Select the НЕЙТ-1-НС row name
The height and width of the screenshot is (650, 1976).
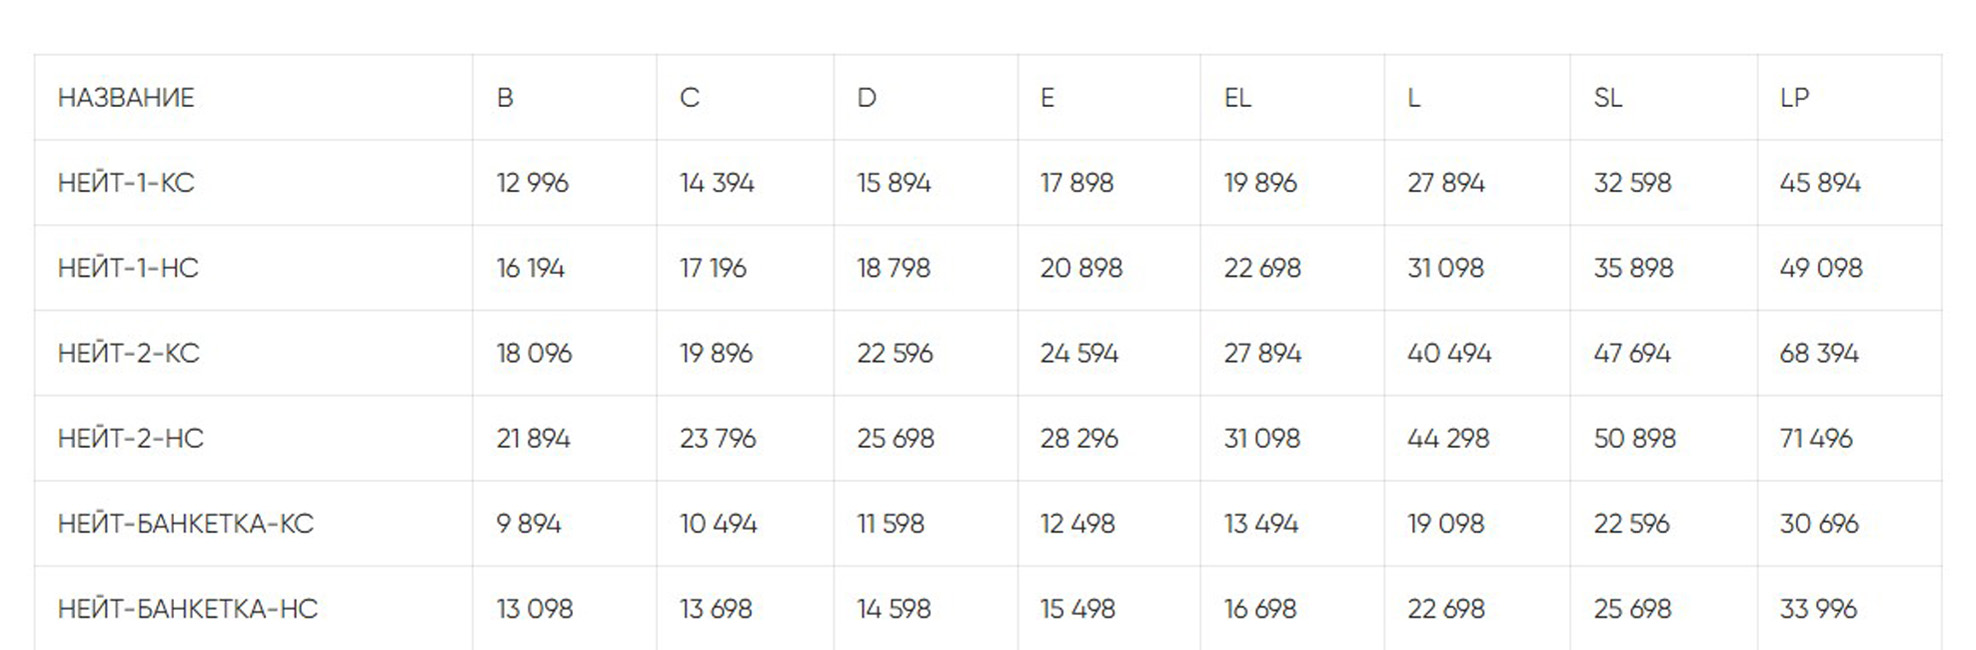[128, 268]
